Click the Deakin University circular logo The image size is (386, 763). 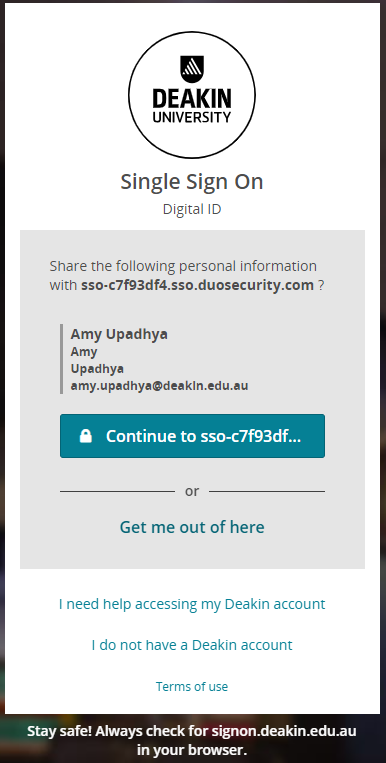point(192,95)
